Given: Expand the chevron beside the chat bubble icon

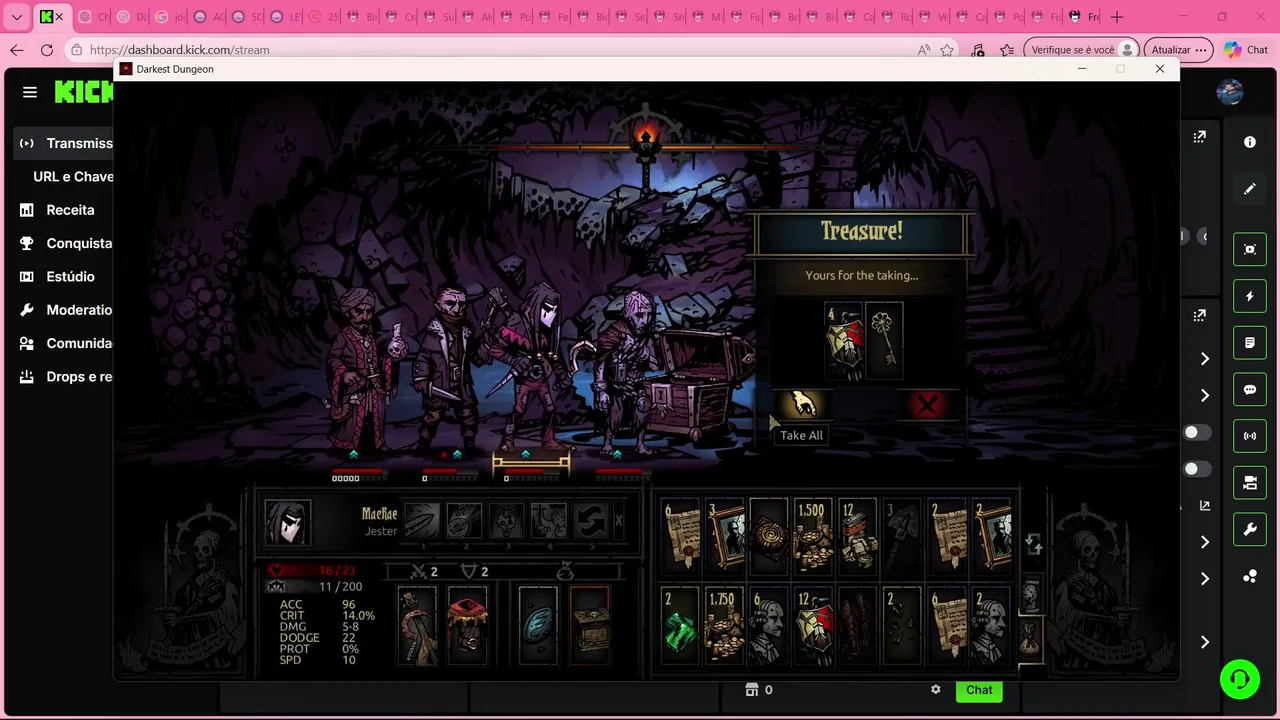Looking at the screenshot, I should (x=1205, y=395).
